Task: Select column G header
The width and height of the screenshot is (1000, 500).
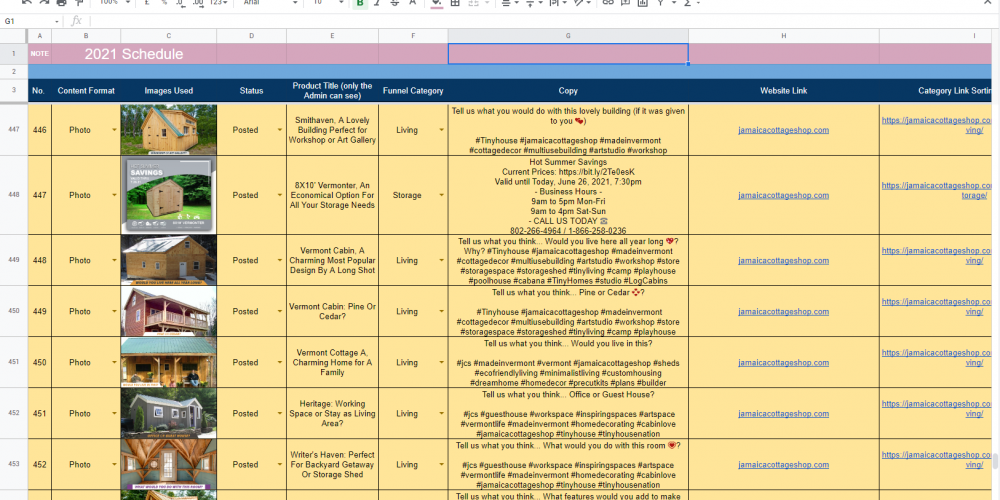Action: [567, 36]
